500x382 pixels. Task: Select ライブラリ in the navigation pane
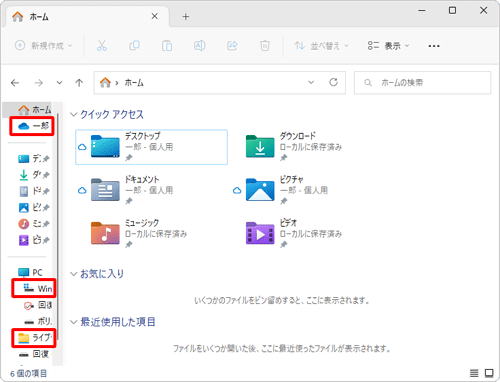pos(34,338)
